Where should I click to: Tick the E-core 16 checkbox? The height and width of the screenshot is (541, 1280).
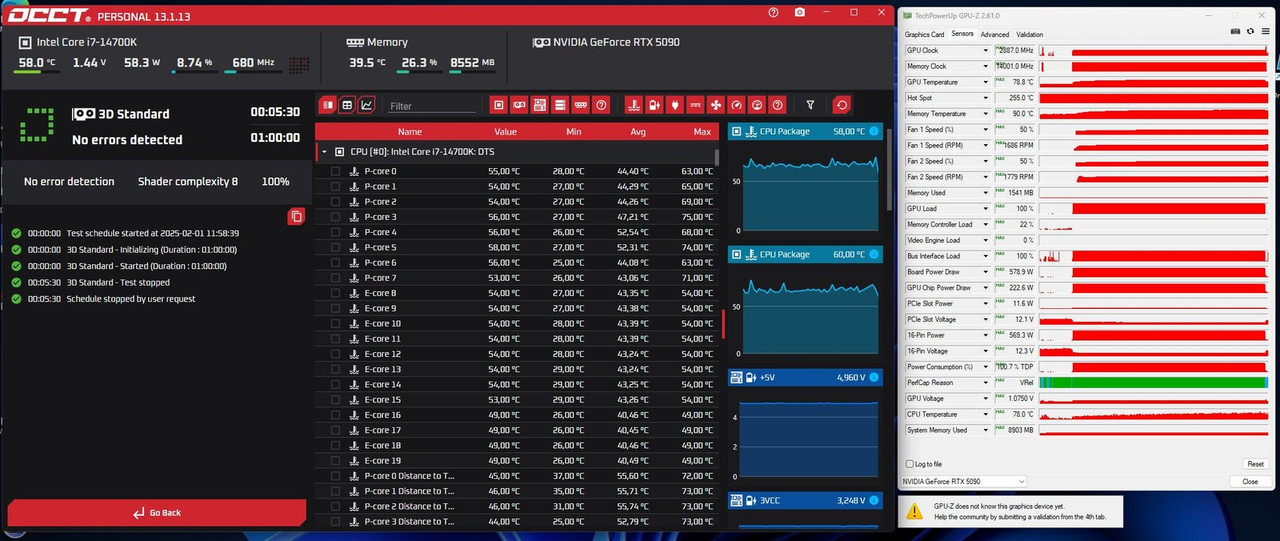click(x=336, y=415)
